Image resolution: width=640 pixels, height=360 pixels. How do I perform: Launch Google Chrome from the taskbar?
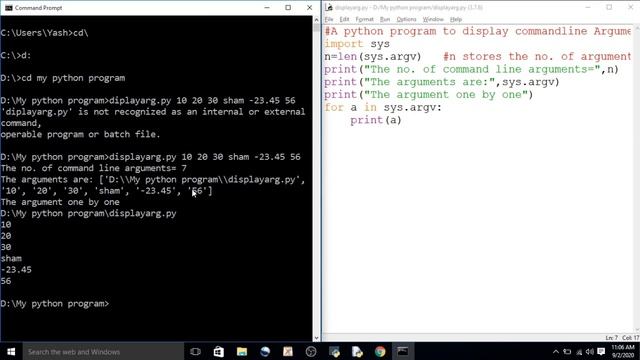(380, 351)
